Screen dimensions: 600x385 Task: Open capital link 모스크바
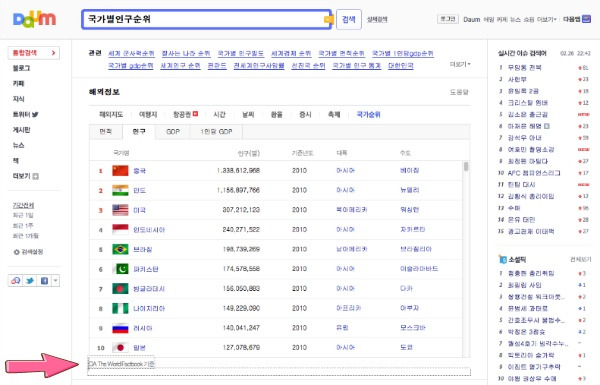point(412,328)
